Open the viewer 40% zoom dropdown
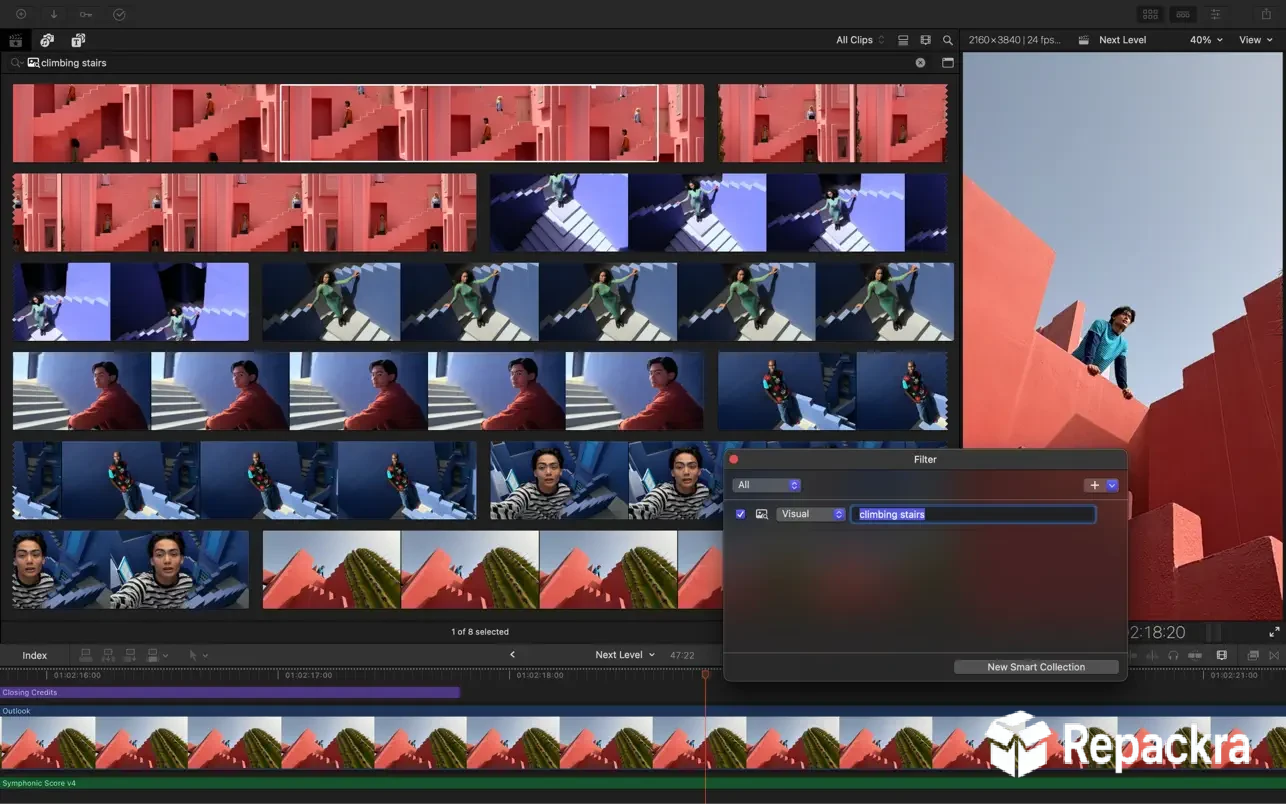Viewport: 1286px width, 804px height. pos(1205,40)
